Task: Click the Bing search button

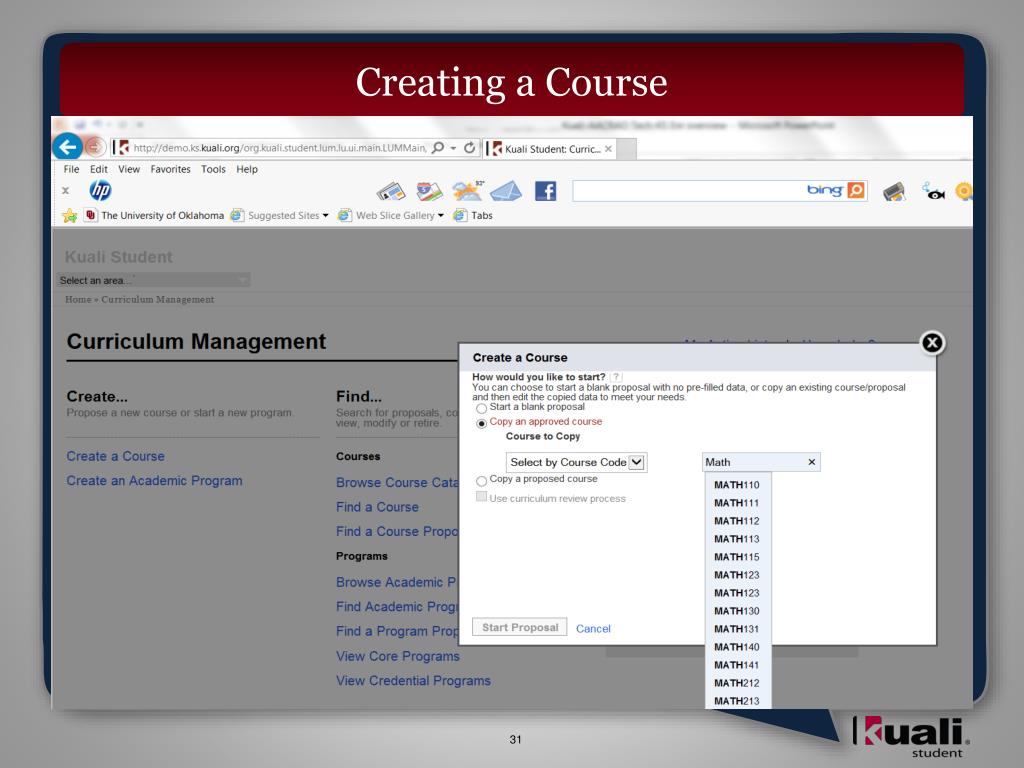Action: coord(856,190)
